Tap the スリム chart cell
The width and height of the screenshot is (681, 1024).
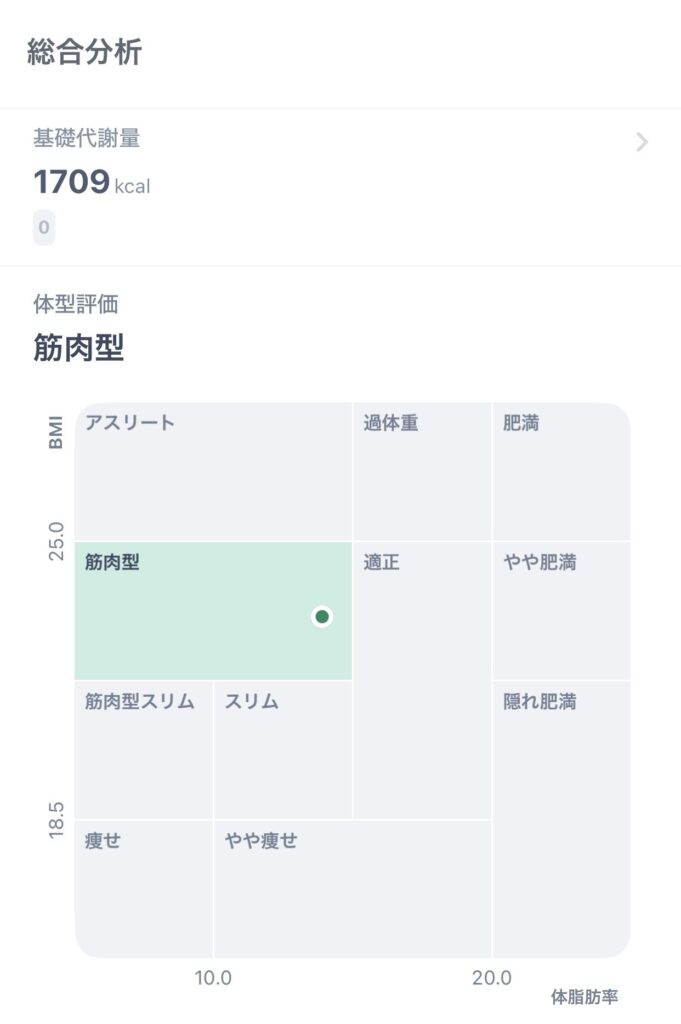tap(282, 750)
